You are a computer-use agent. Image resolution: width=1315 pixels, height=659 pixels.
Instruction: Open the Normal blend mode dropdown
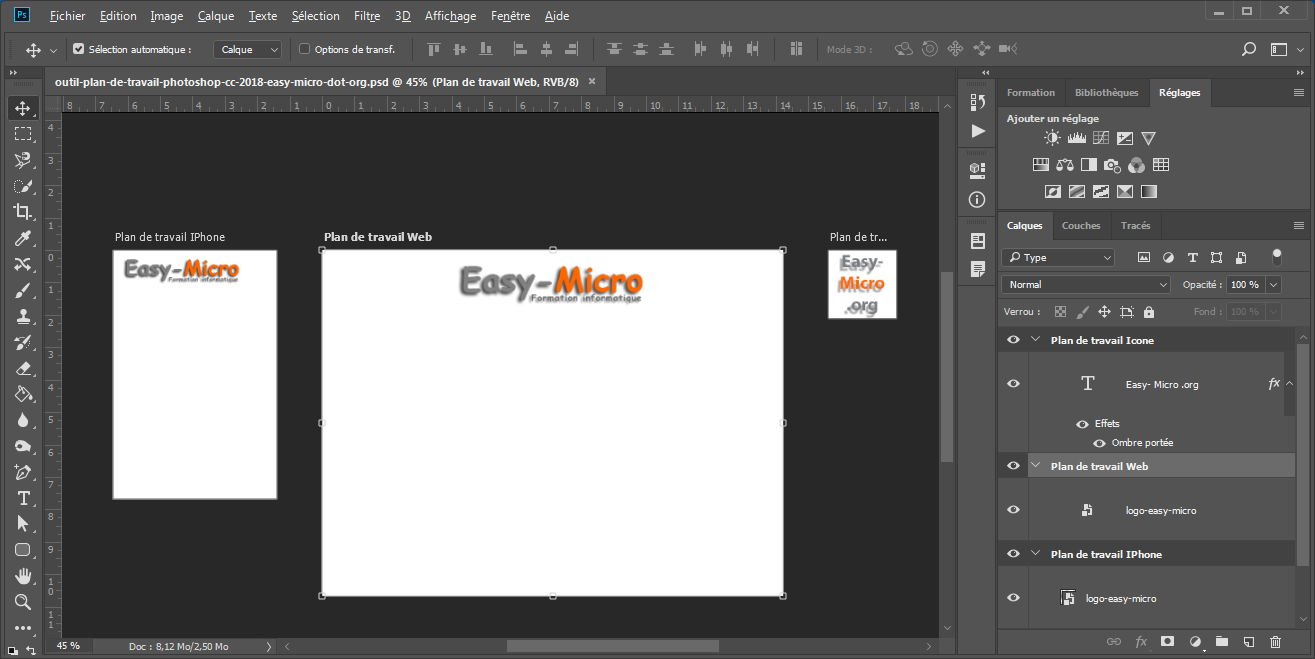[x=1085, y=285]
